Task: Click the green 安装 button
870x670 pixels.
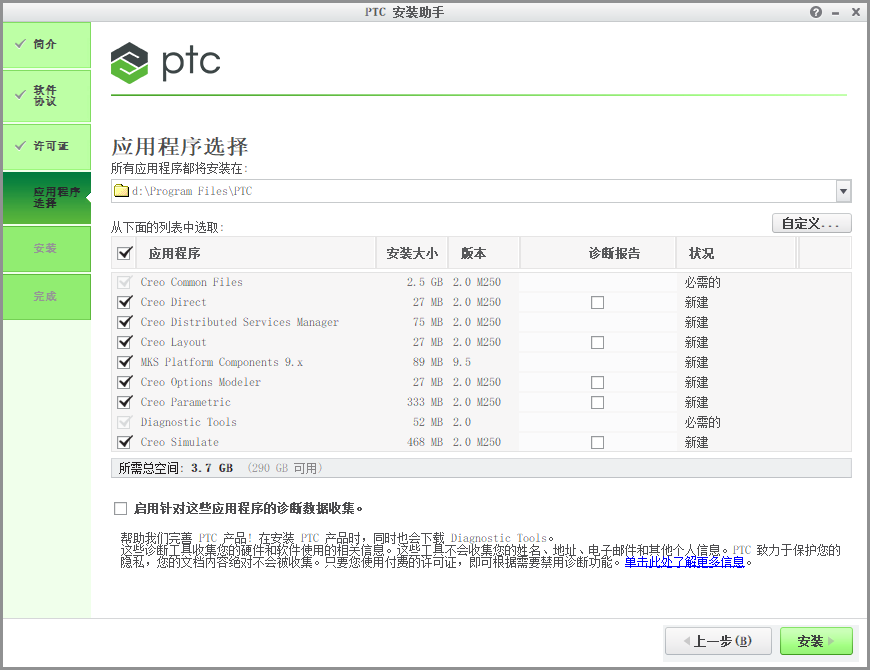Action: pyautogui.click(x=816, y=641)
